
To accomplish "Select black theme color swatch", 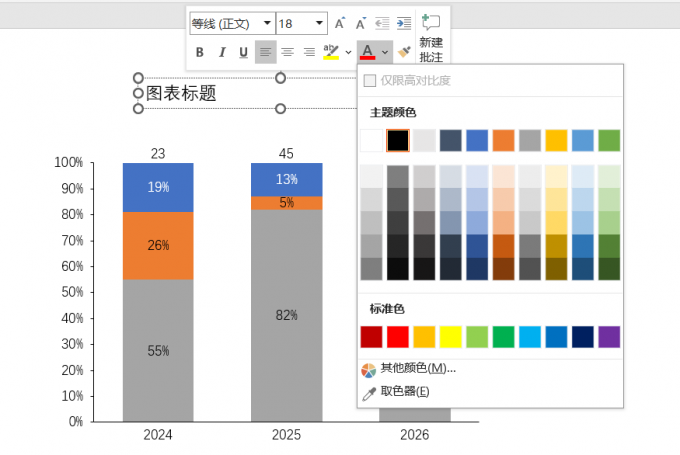I will [398, 141].
